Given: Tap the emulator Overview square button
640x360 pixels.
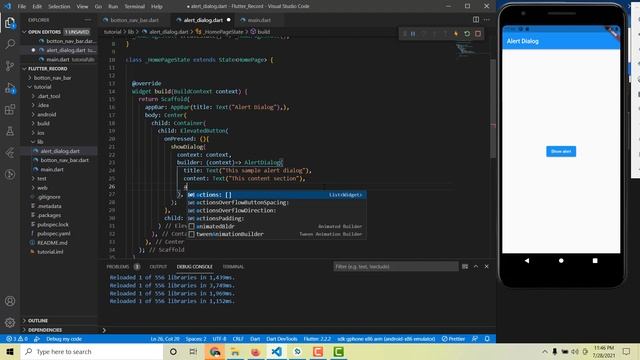Looking at the screenshot, I should pyautogui.click(x=595, y=260).
